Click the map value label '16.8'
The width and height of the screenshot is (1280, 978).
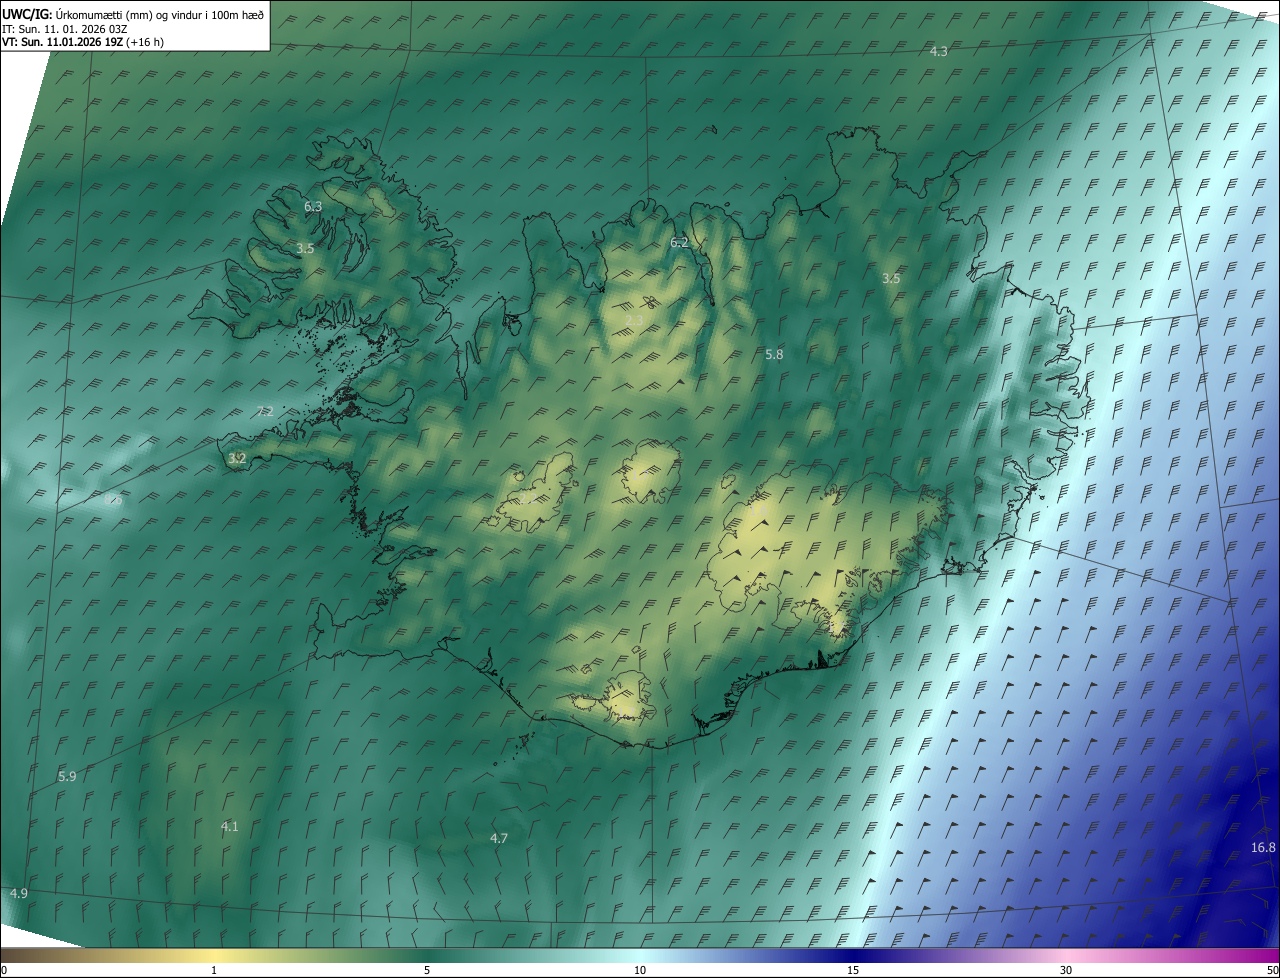pyautogui.click(x=1263, y=848)
